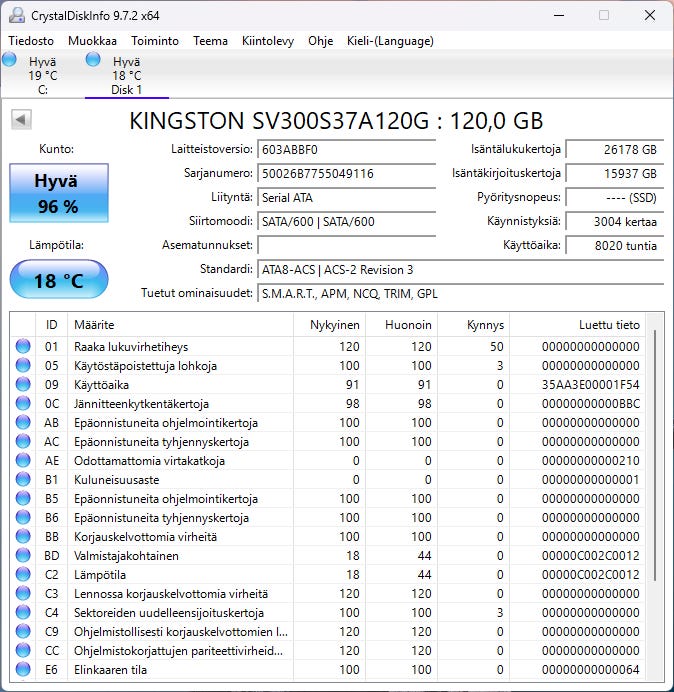Click the Huonoin column header
Image resolution: width=674 pixels, height=692 pixels.
pyautogui.click(x=402, y=325)
